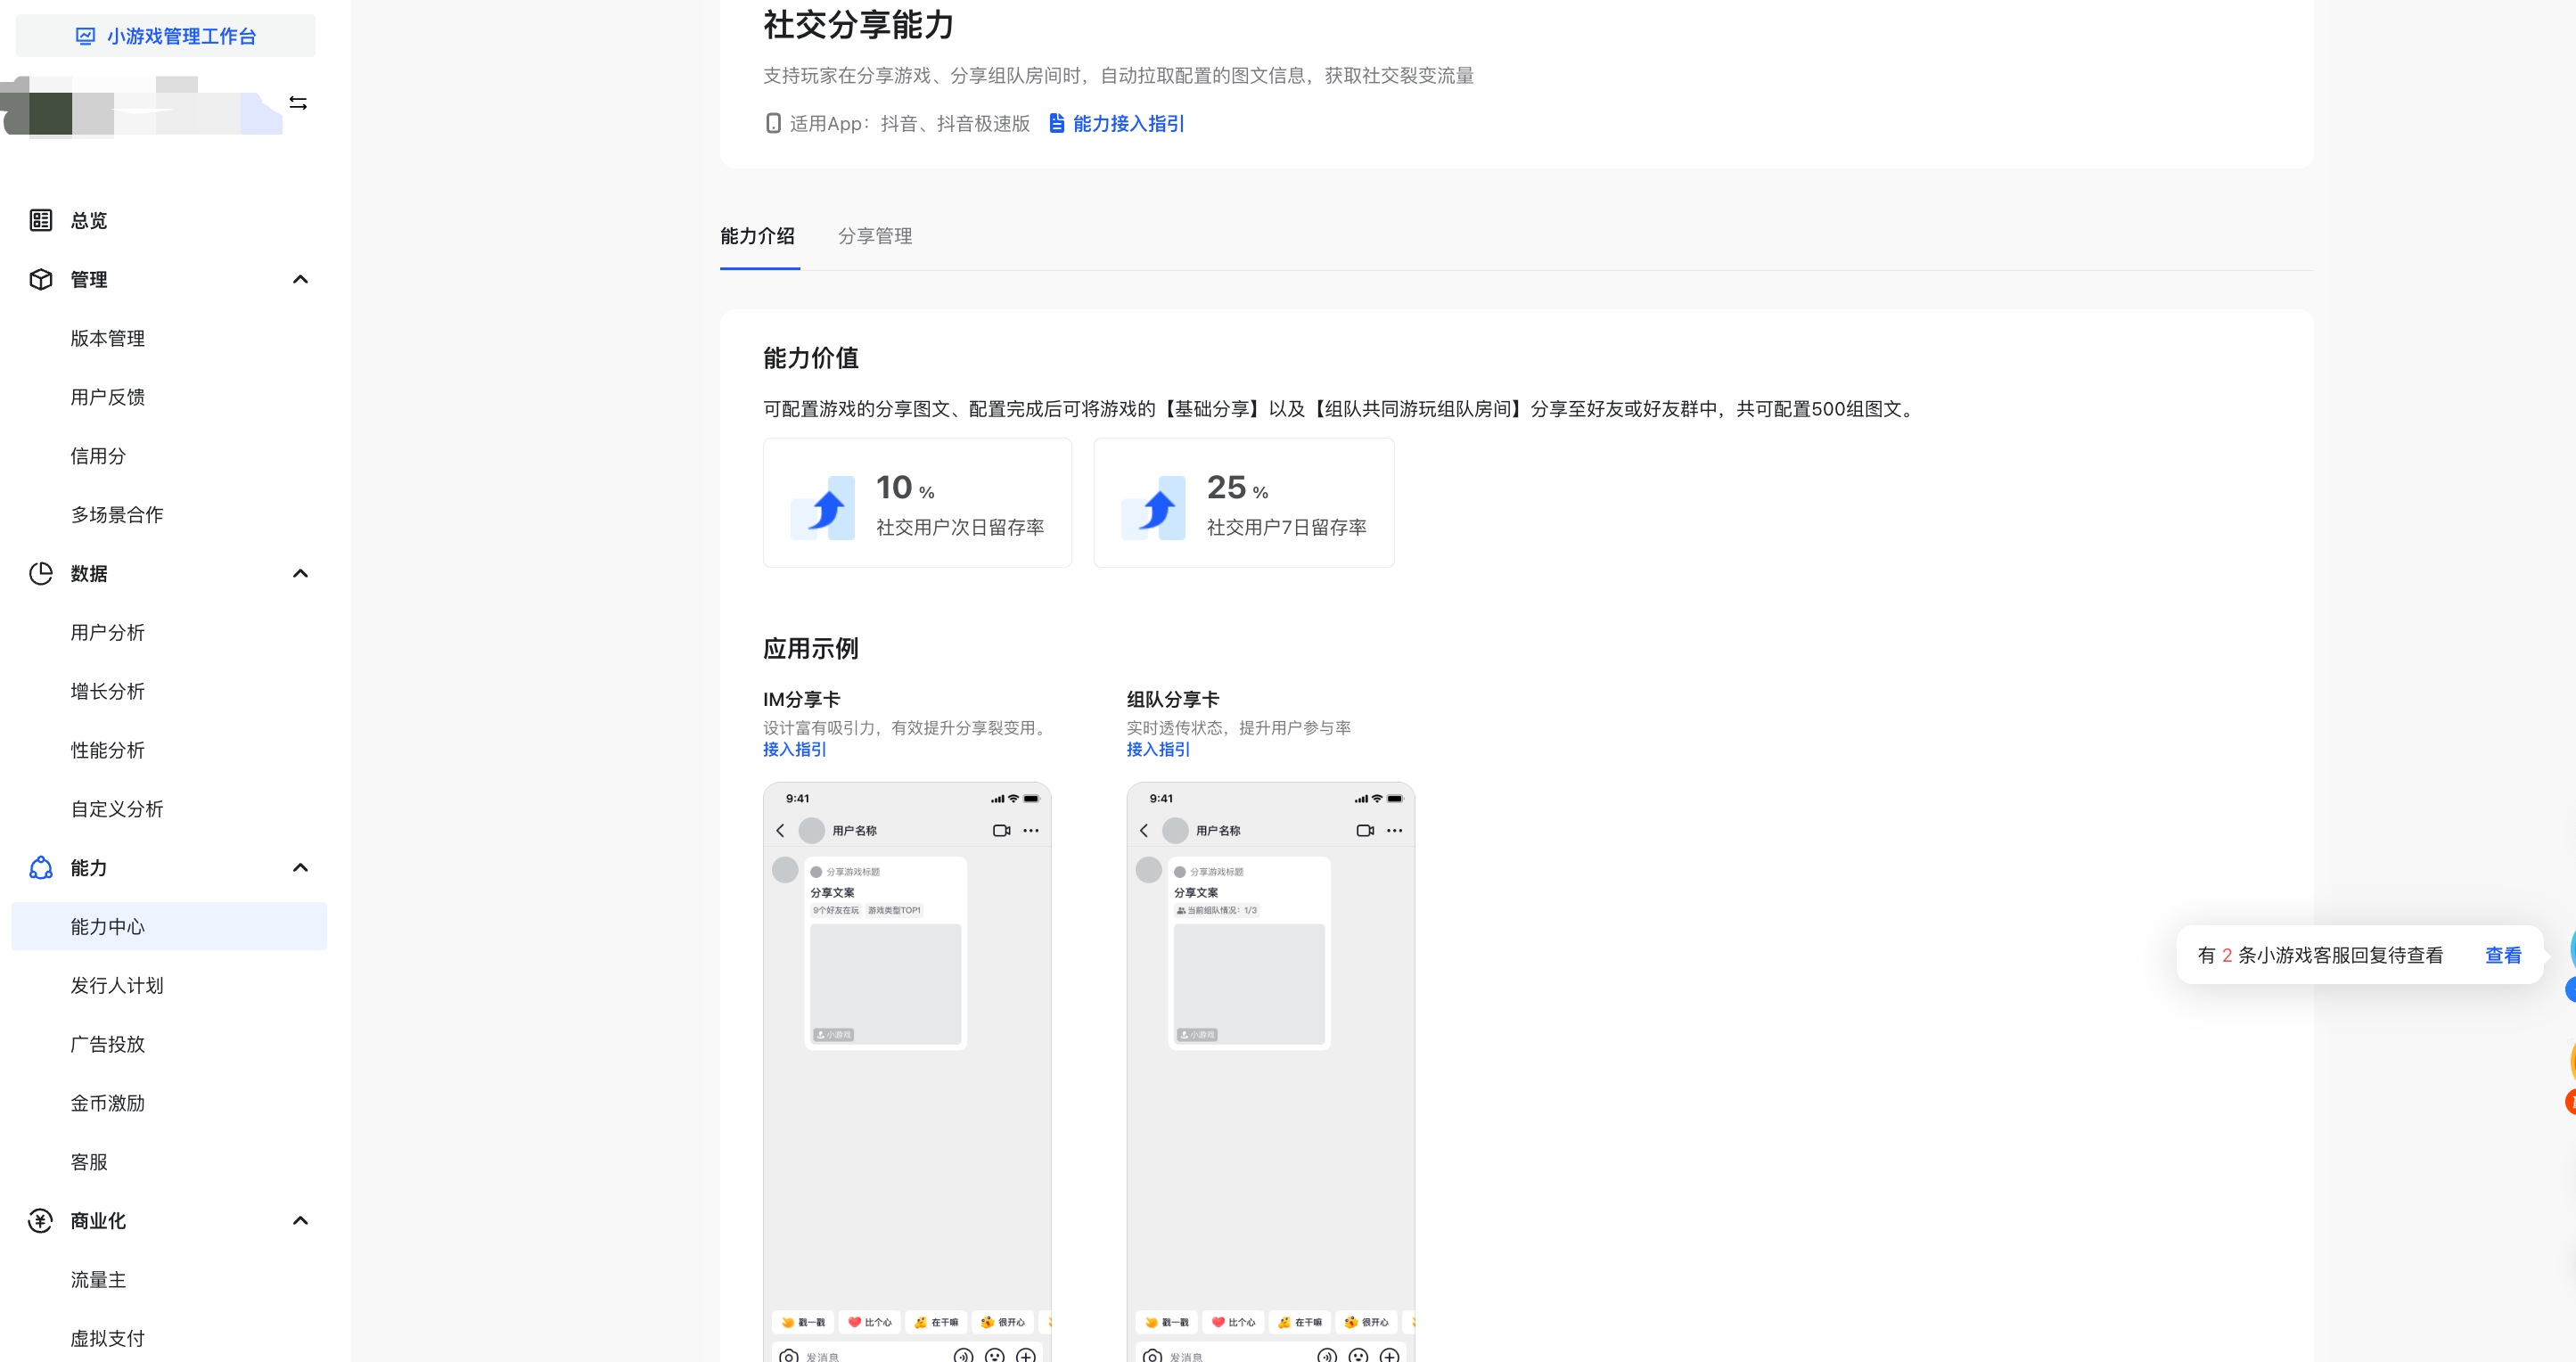Click 查看 in customer service notification

2502,955
